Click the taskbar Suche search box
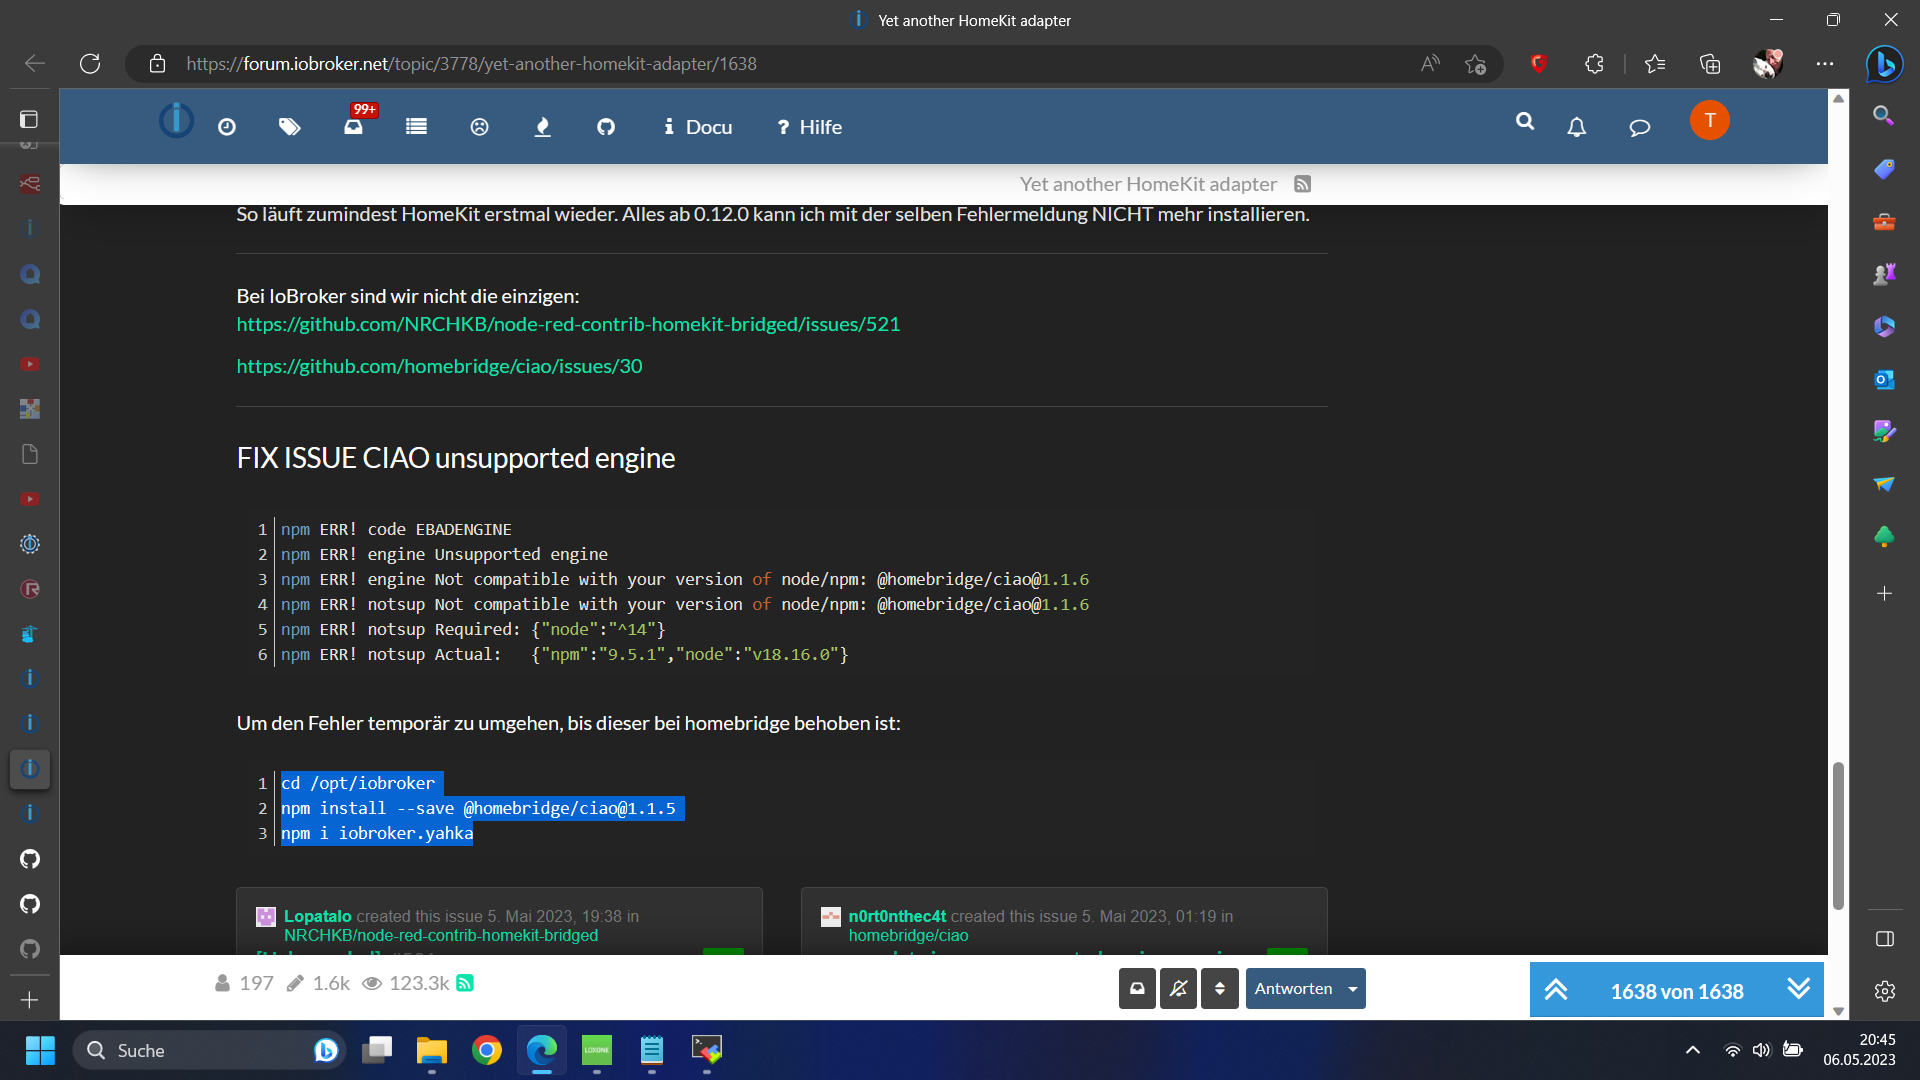 click(x=209, y=1050)
